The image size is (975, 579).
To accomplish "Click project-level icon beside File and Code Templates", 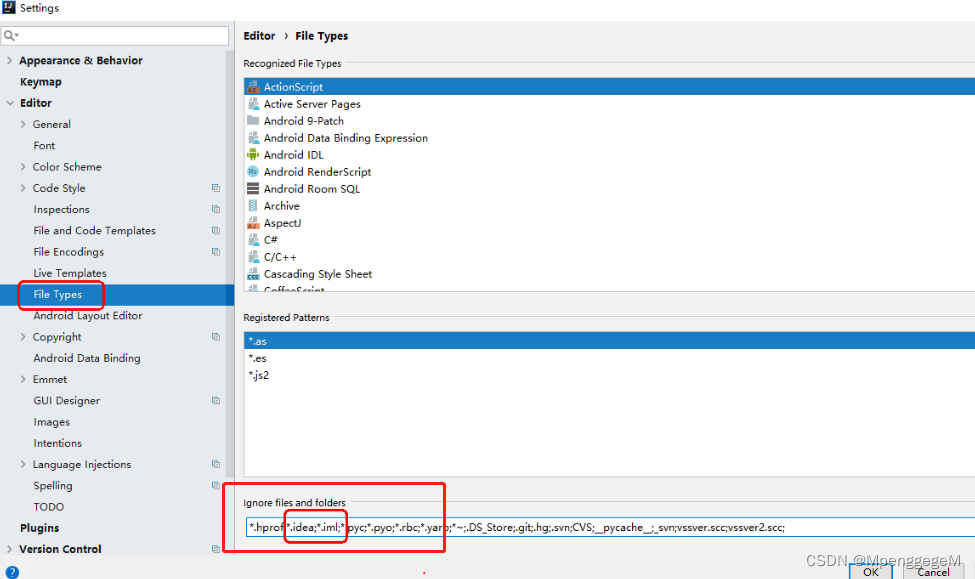I will [x=216, y=230].
